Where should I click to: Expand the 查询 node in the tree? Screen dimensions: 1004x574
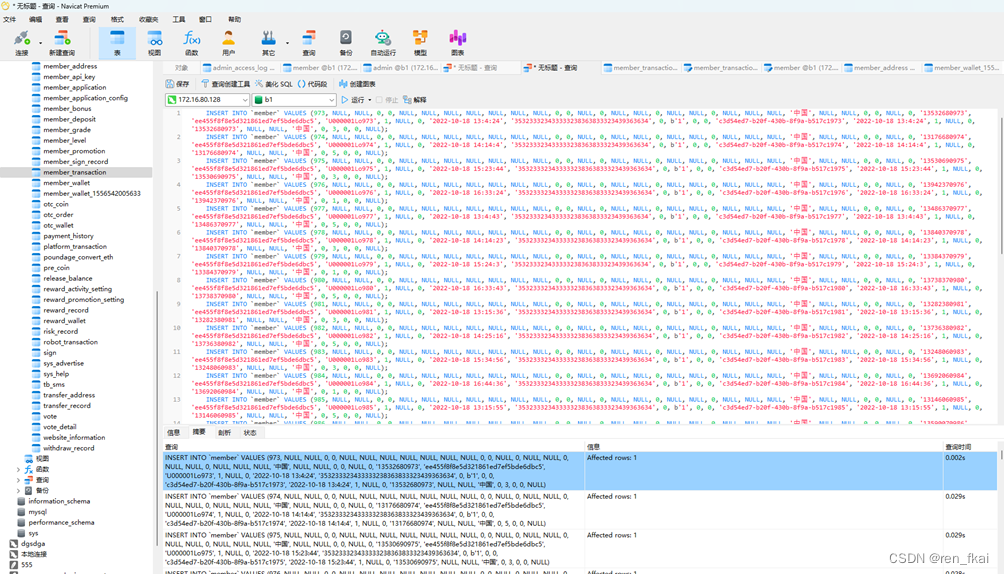coord(18,480)
